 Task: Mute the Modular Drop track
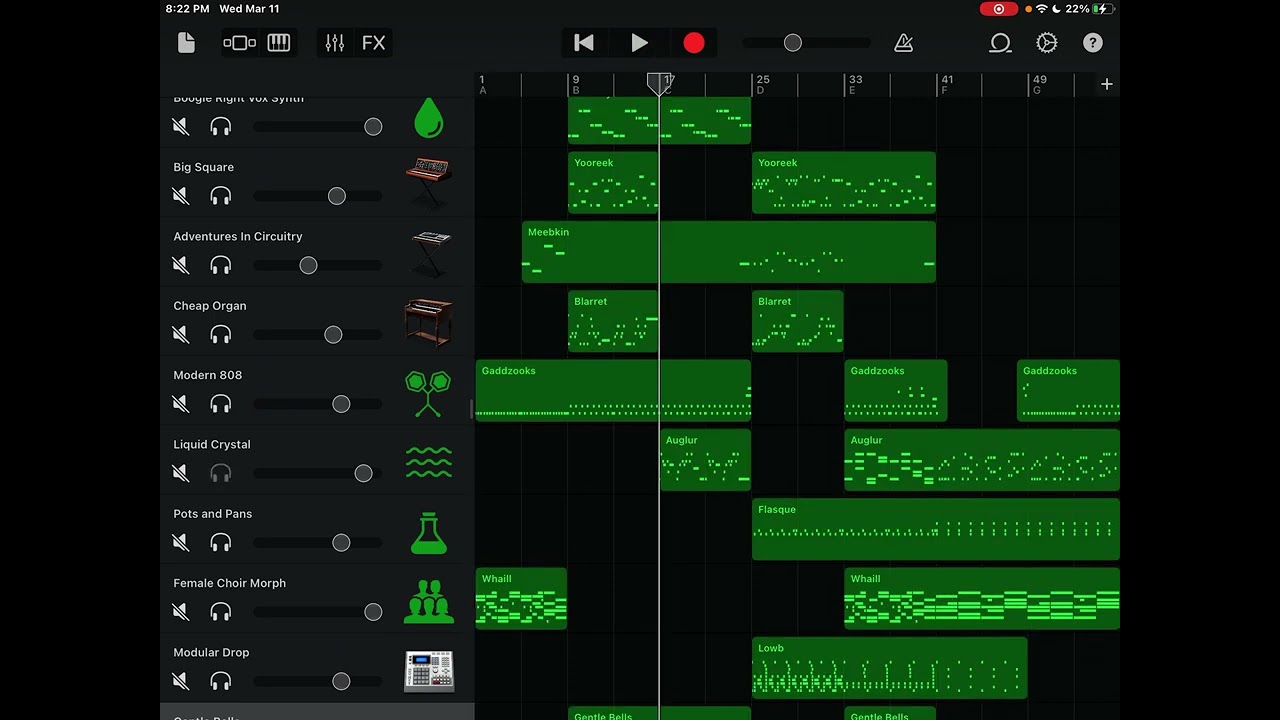click(x=181, y=681)
